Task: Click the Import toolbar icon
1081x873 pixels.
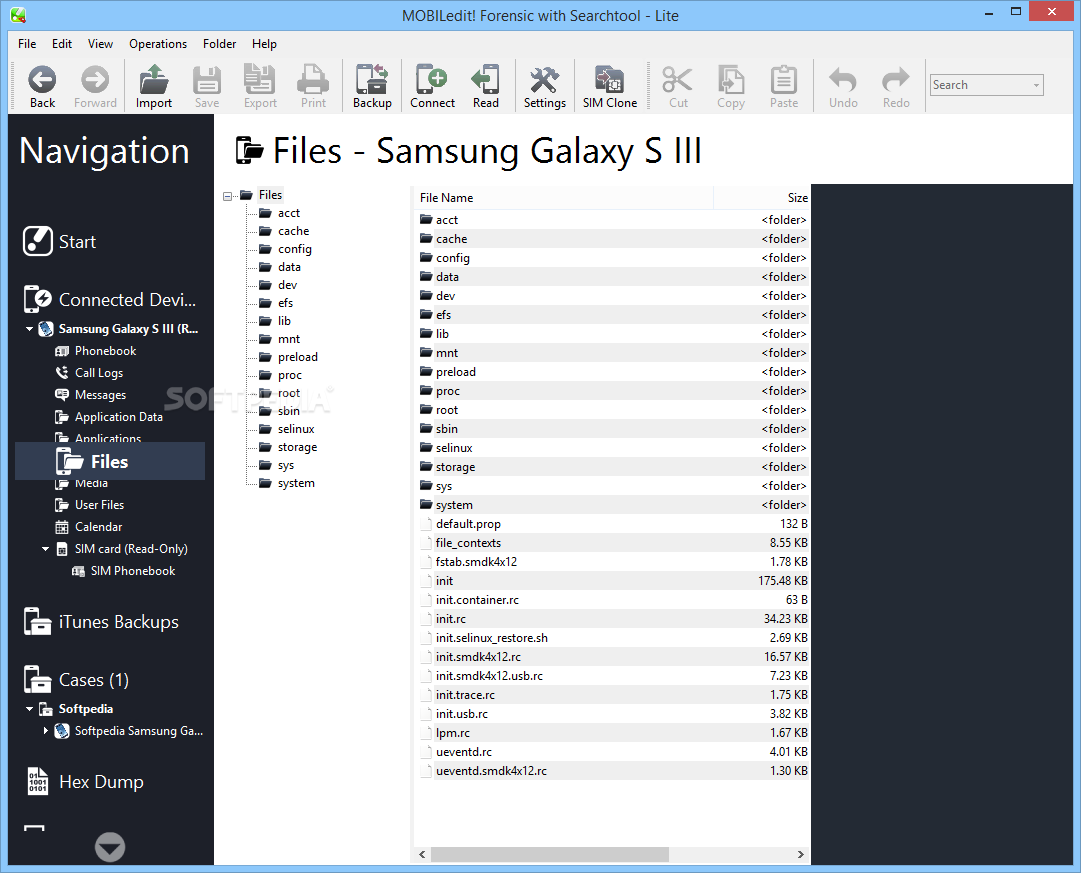Action: (x=153, y=86)
